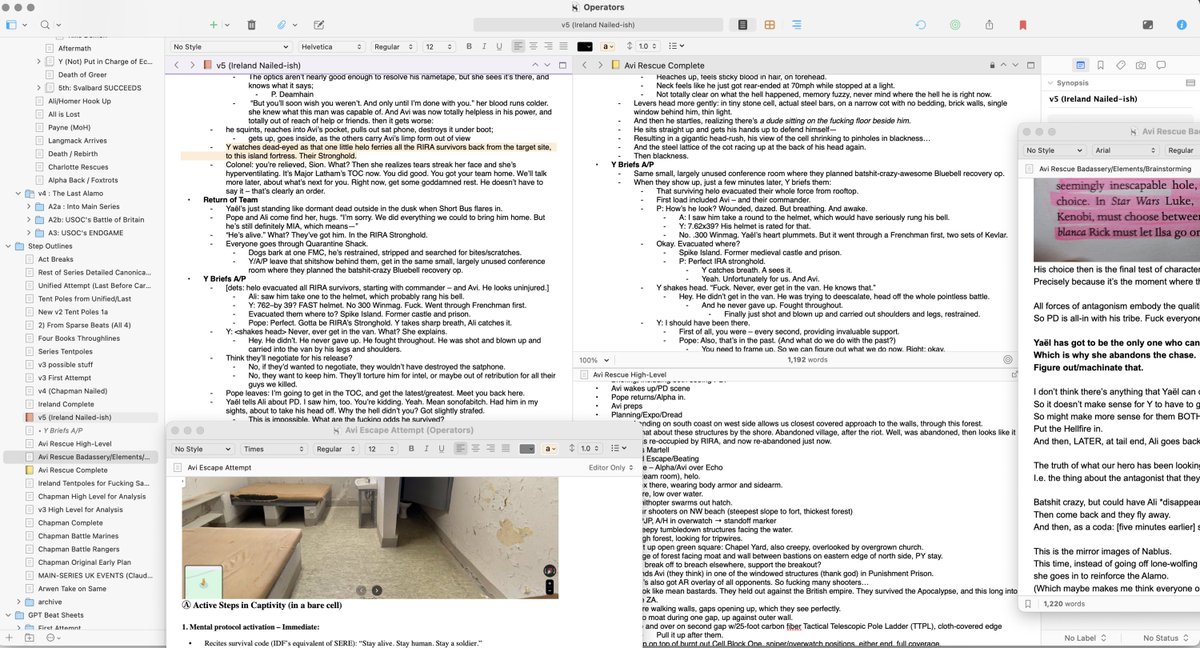Click the Trash icon in main toolbar
Viewport: 1200px width, 648px height.
pos(251,23)
